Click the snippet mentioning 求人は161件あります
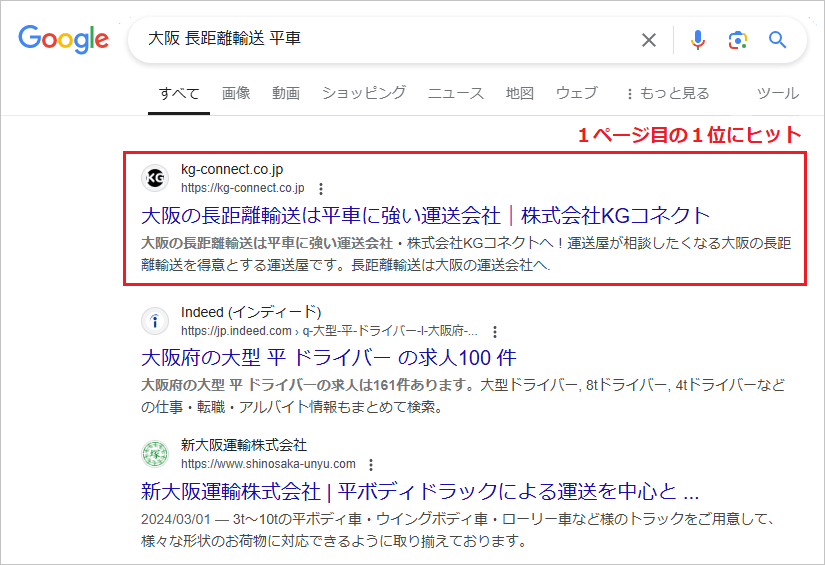 pyautogui.click(x=463, y=396)
